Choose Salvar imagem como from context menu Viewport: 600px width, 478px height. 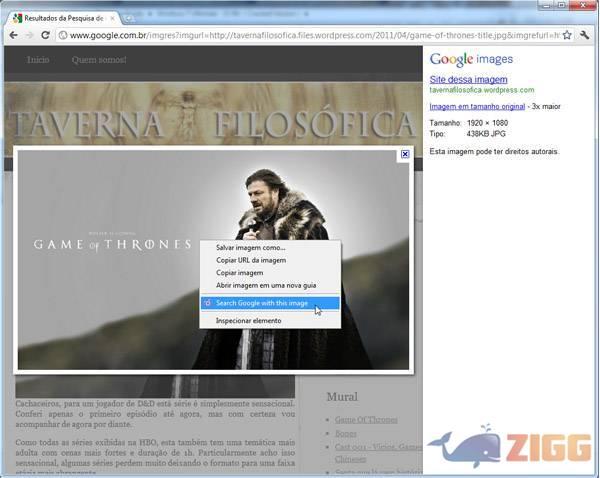pyautogui.click(x=251, y=247)
